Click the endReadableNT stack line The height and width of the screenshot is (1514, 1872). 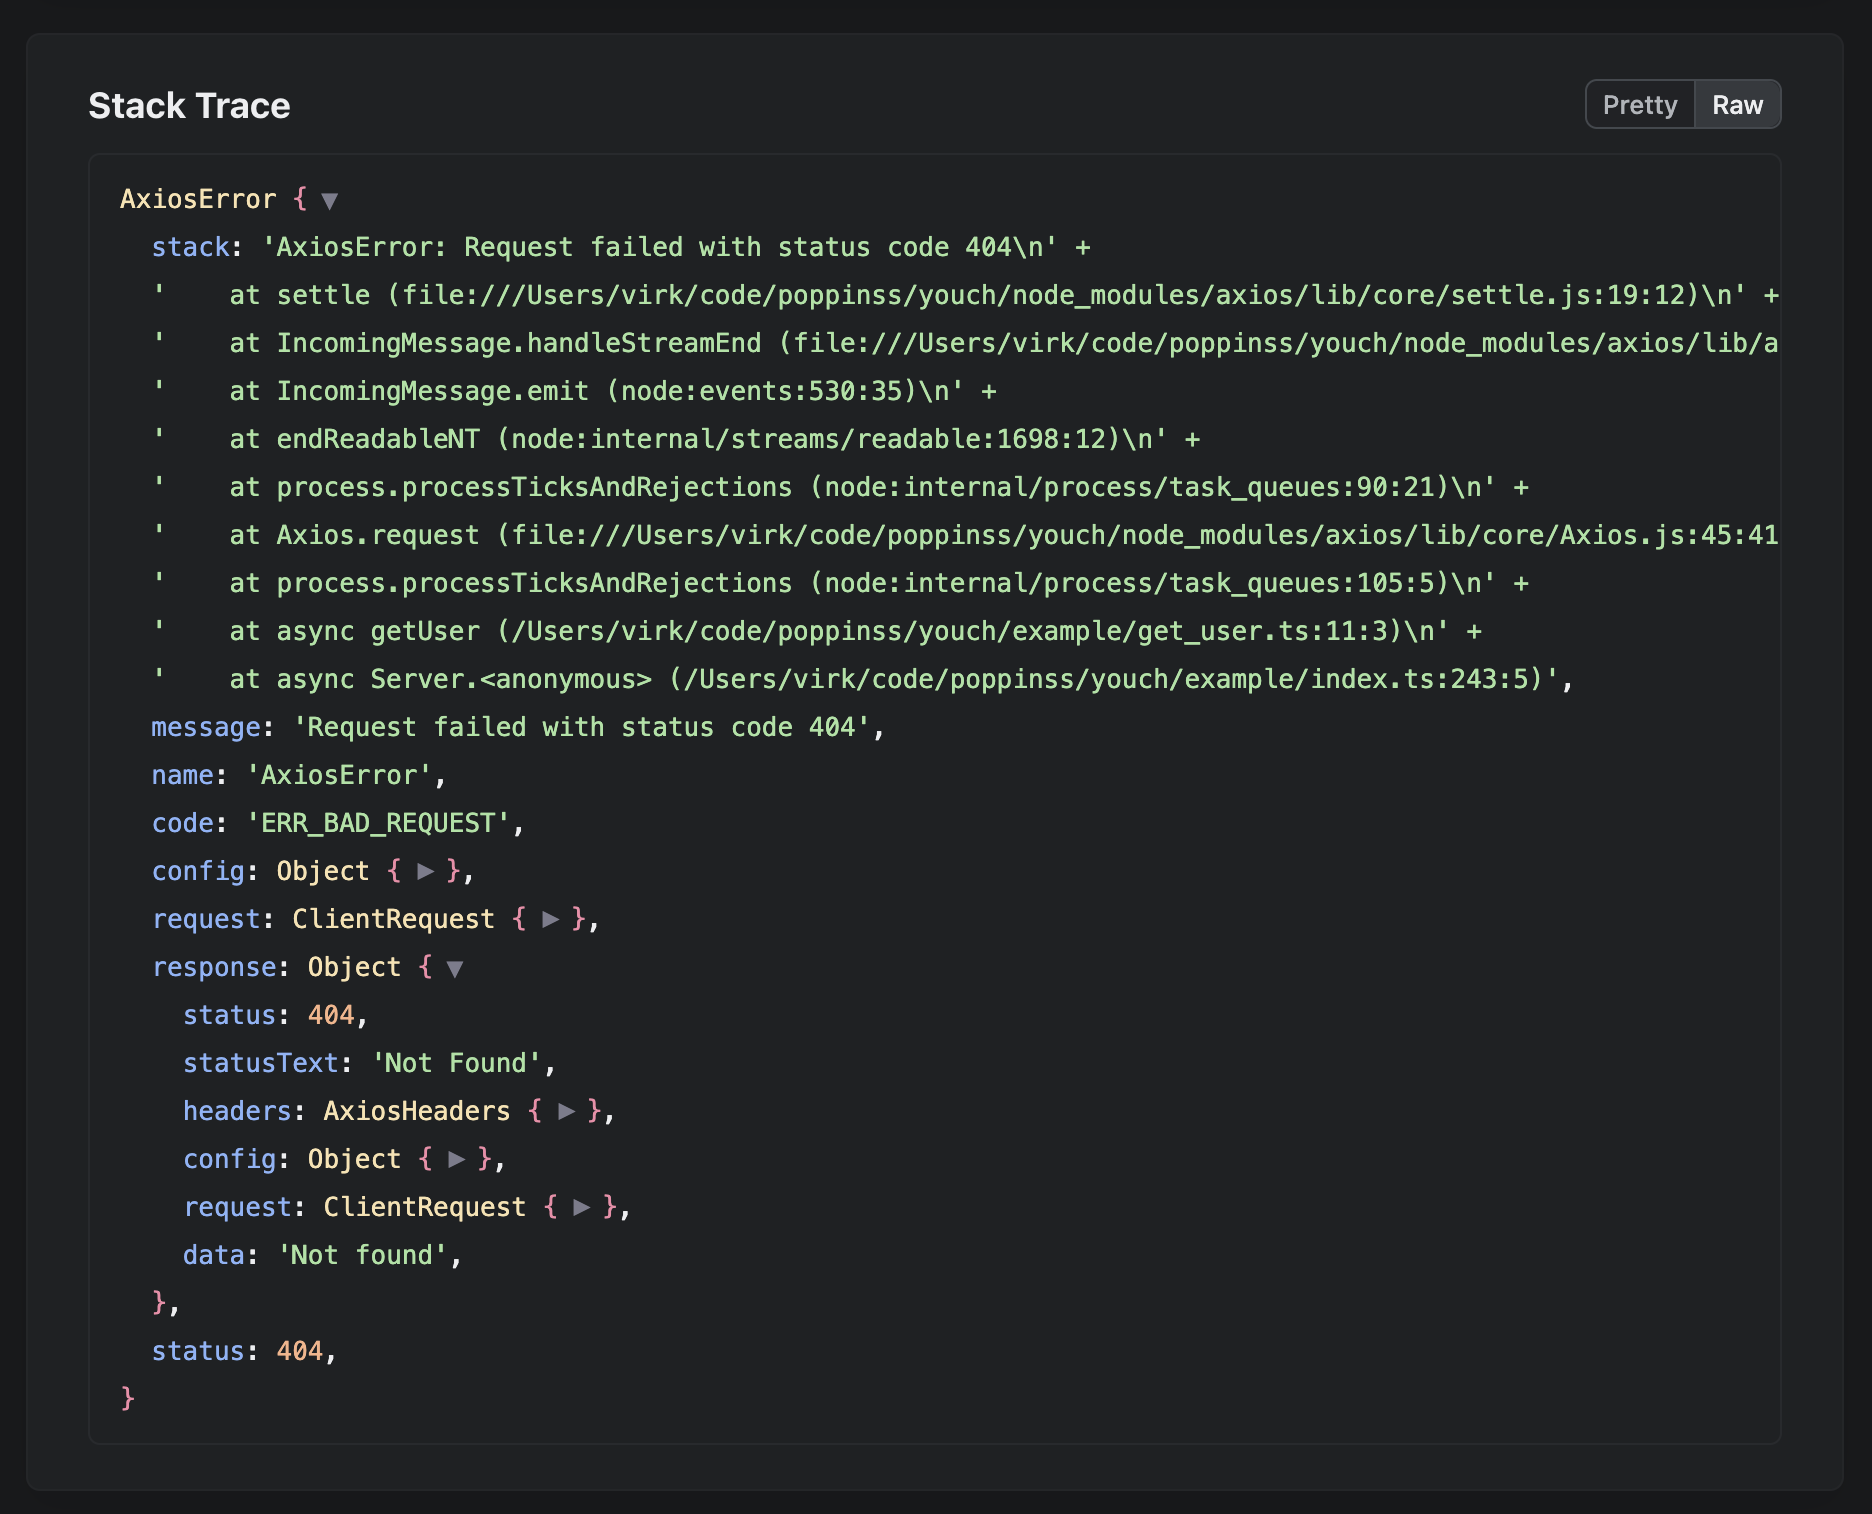coord(676,439)
